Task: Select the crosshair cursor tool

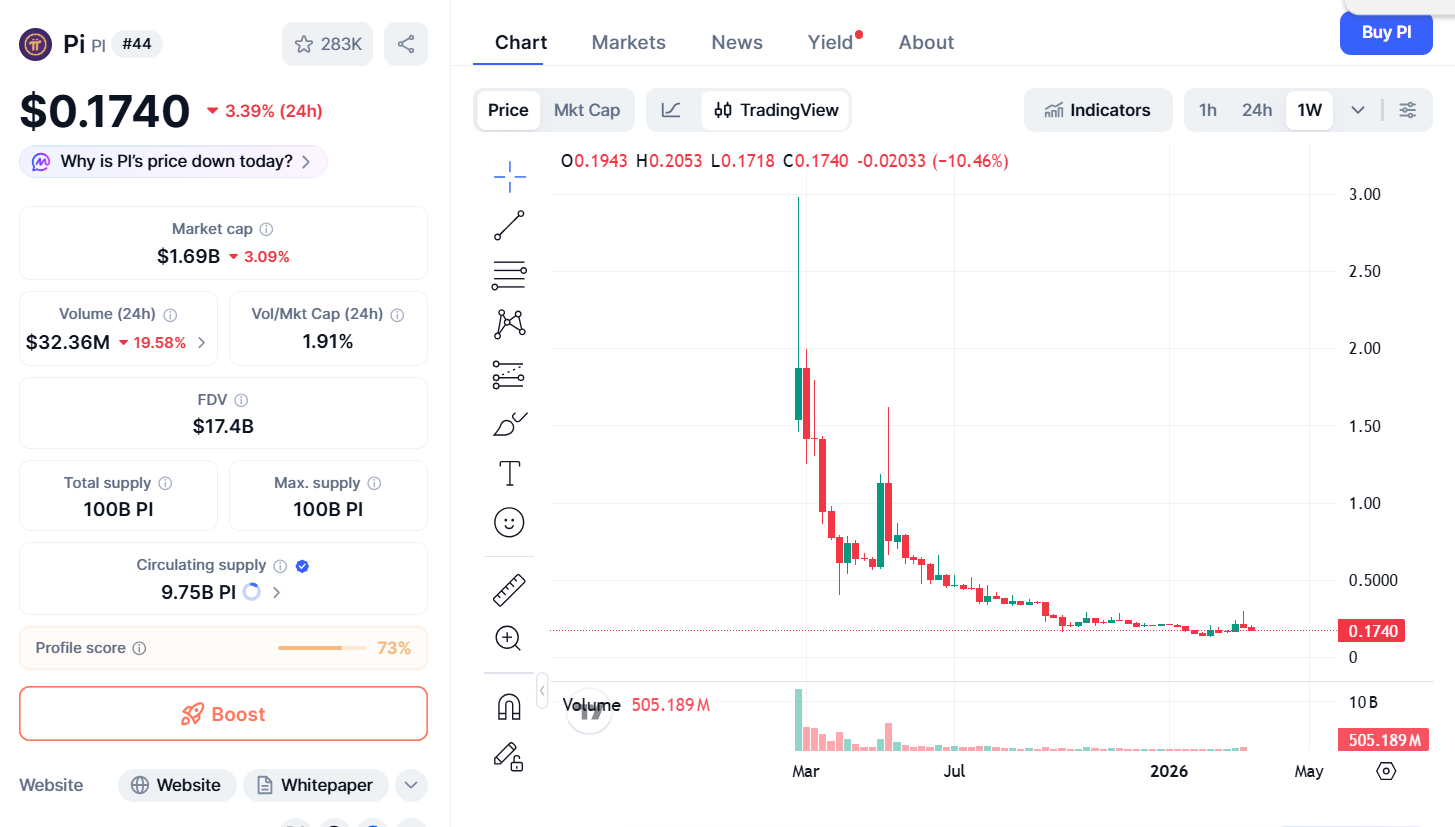Action: [x=509, y=176]
